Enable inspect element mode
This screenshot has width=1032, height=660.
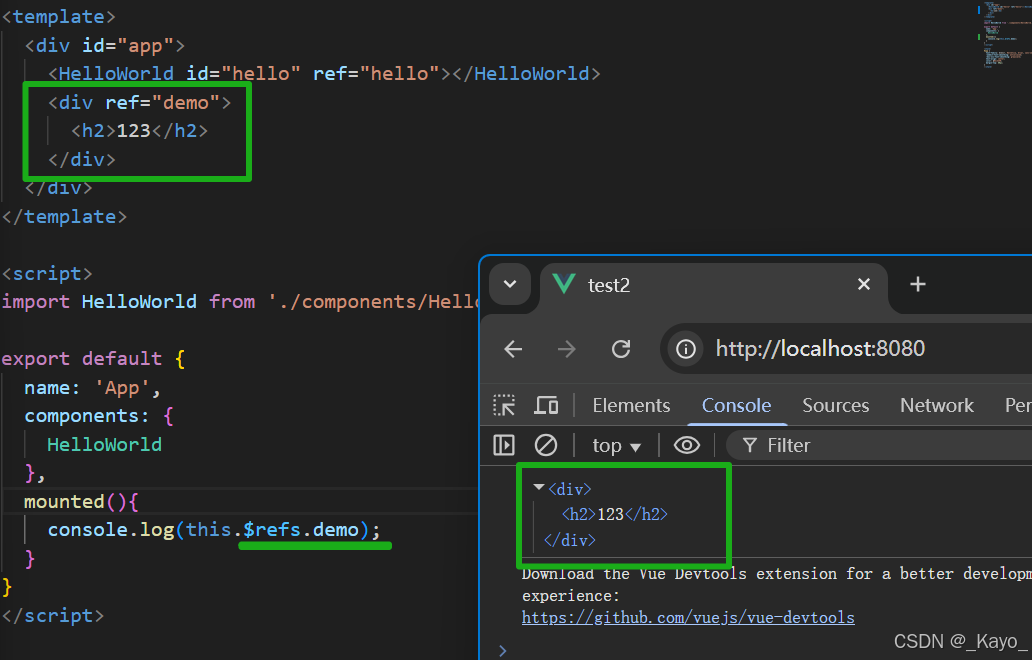point(505,405)
